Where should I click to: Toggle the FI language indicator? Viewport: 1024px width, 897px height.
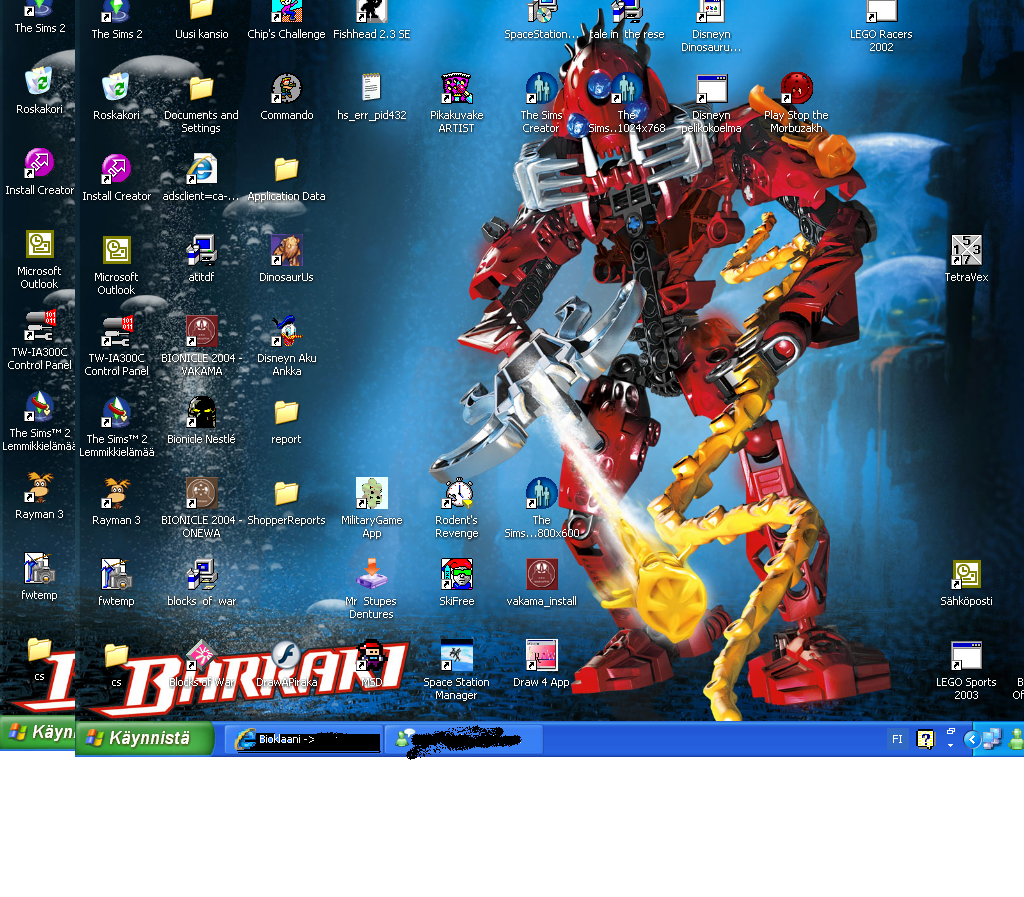point(898,739)
